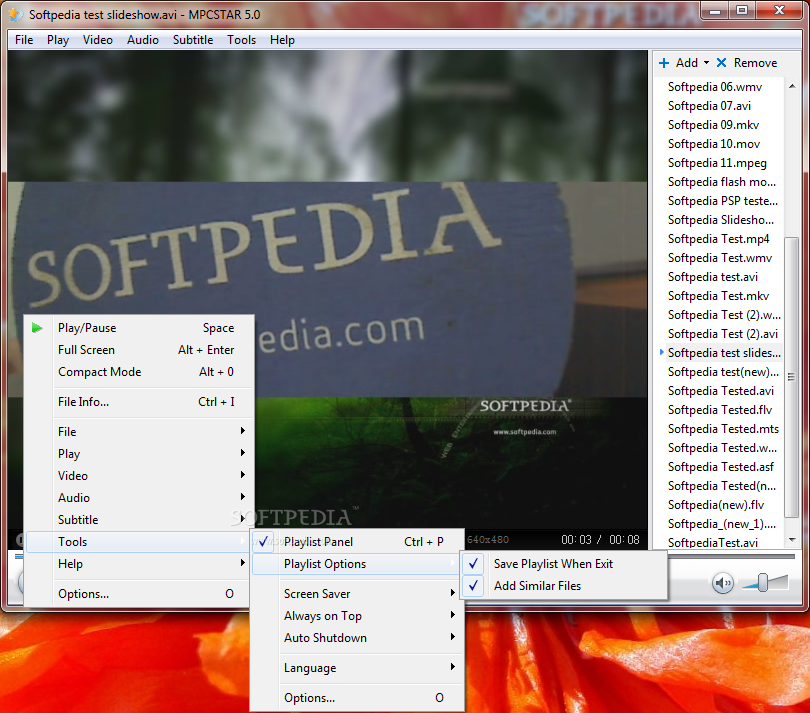Open Options... in the main context menu
This screenshot has height=713, width=810.
click(x=140, y=594)
